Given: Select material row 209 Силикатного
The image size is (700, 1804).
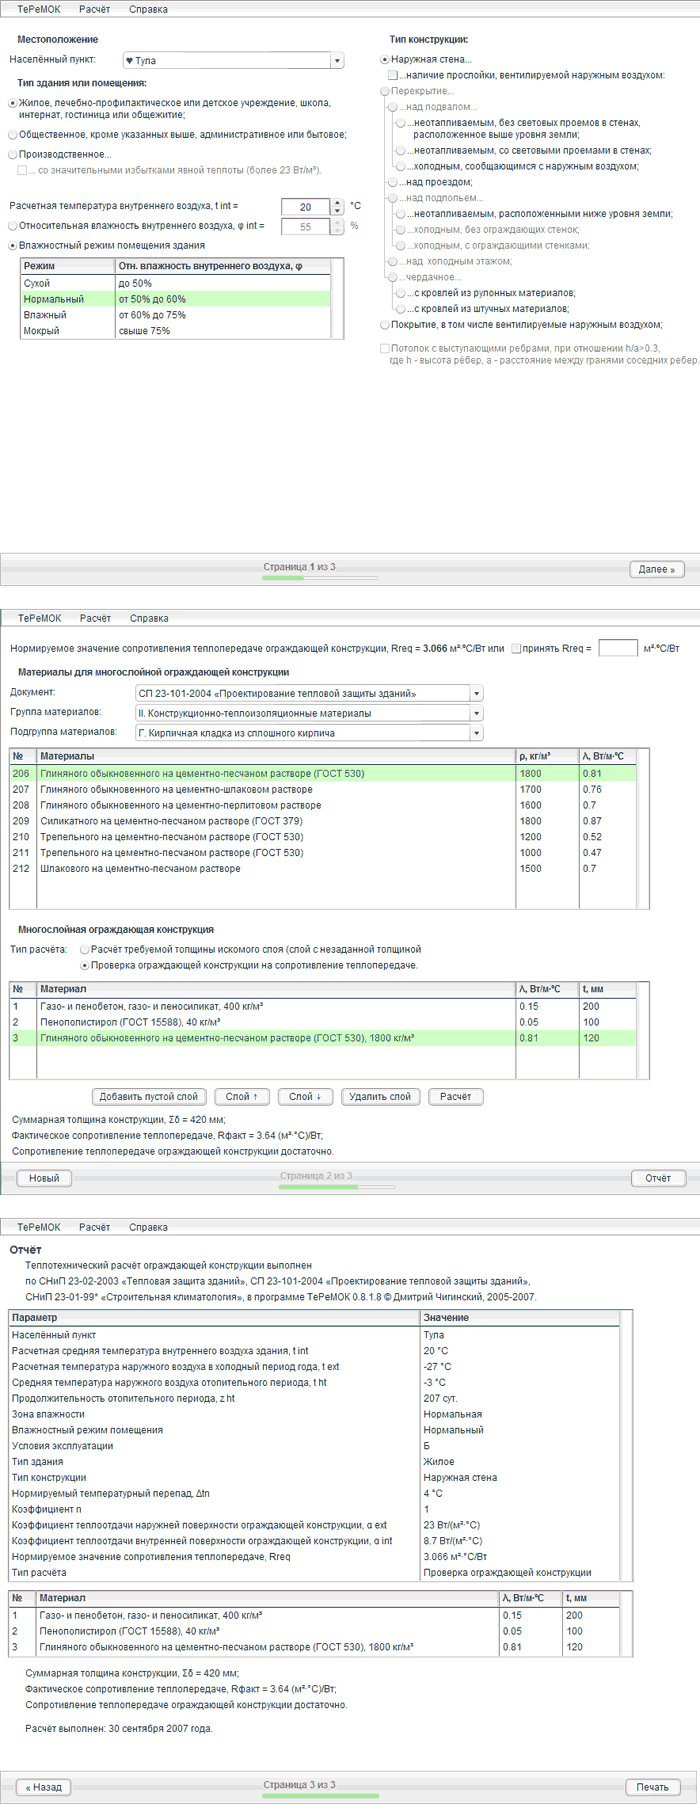Looking at the screenshot, I should click(x=323, y=821).
